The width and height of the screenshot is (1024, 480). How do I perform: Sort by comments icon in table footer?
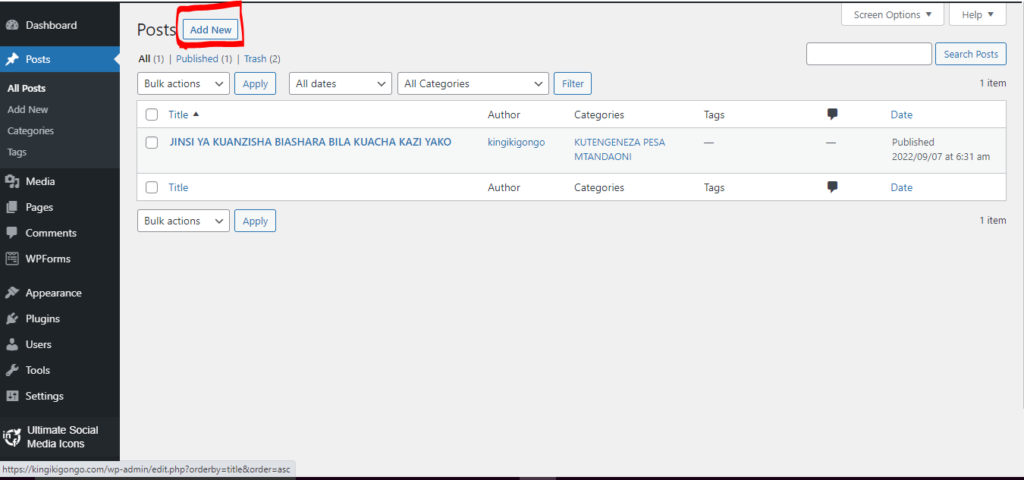(x=832, y=187)
